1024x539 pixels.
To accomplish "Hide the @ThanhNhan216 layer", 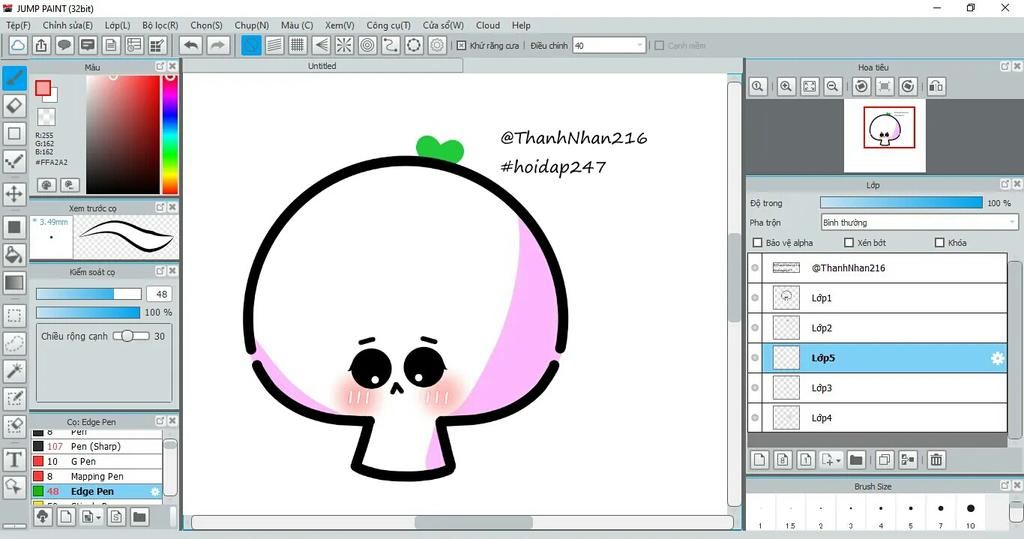I will coord(755,268).
